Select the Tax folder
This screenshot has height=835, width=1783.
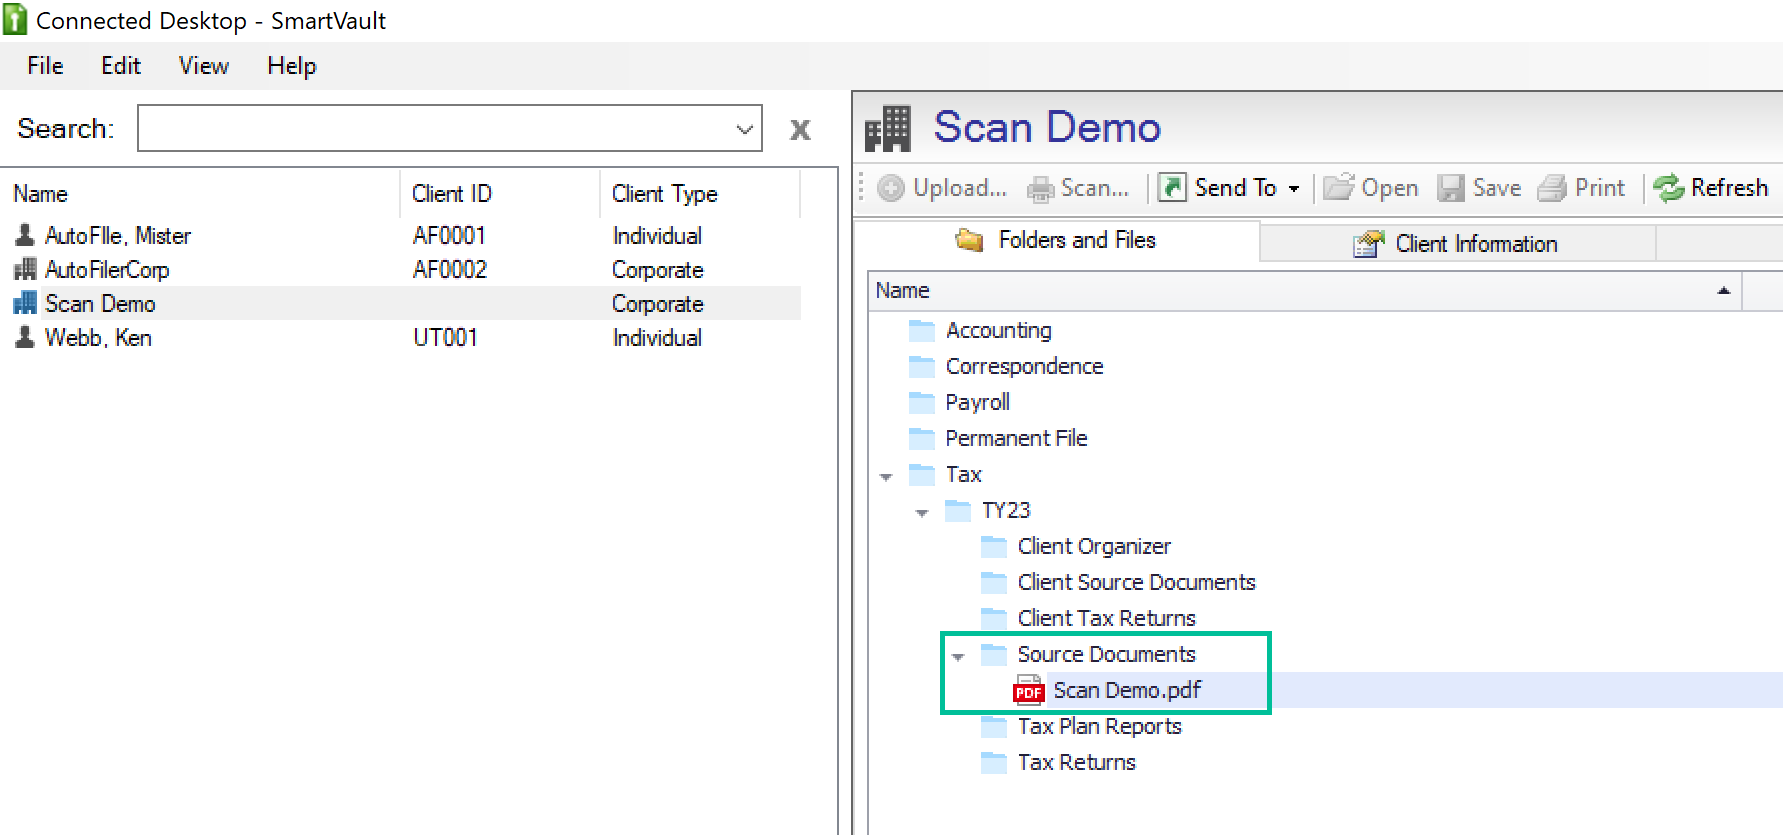pos(964,475)
